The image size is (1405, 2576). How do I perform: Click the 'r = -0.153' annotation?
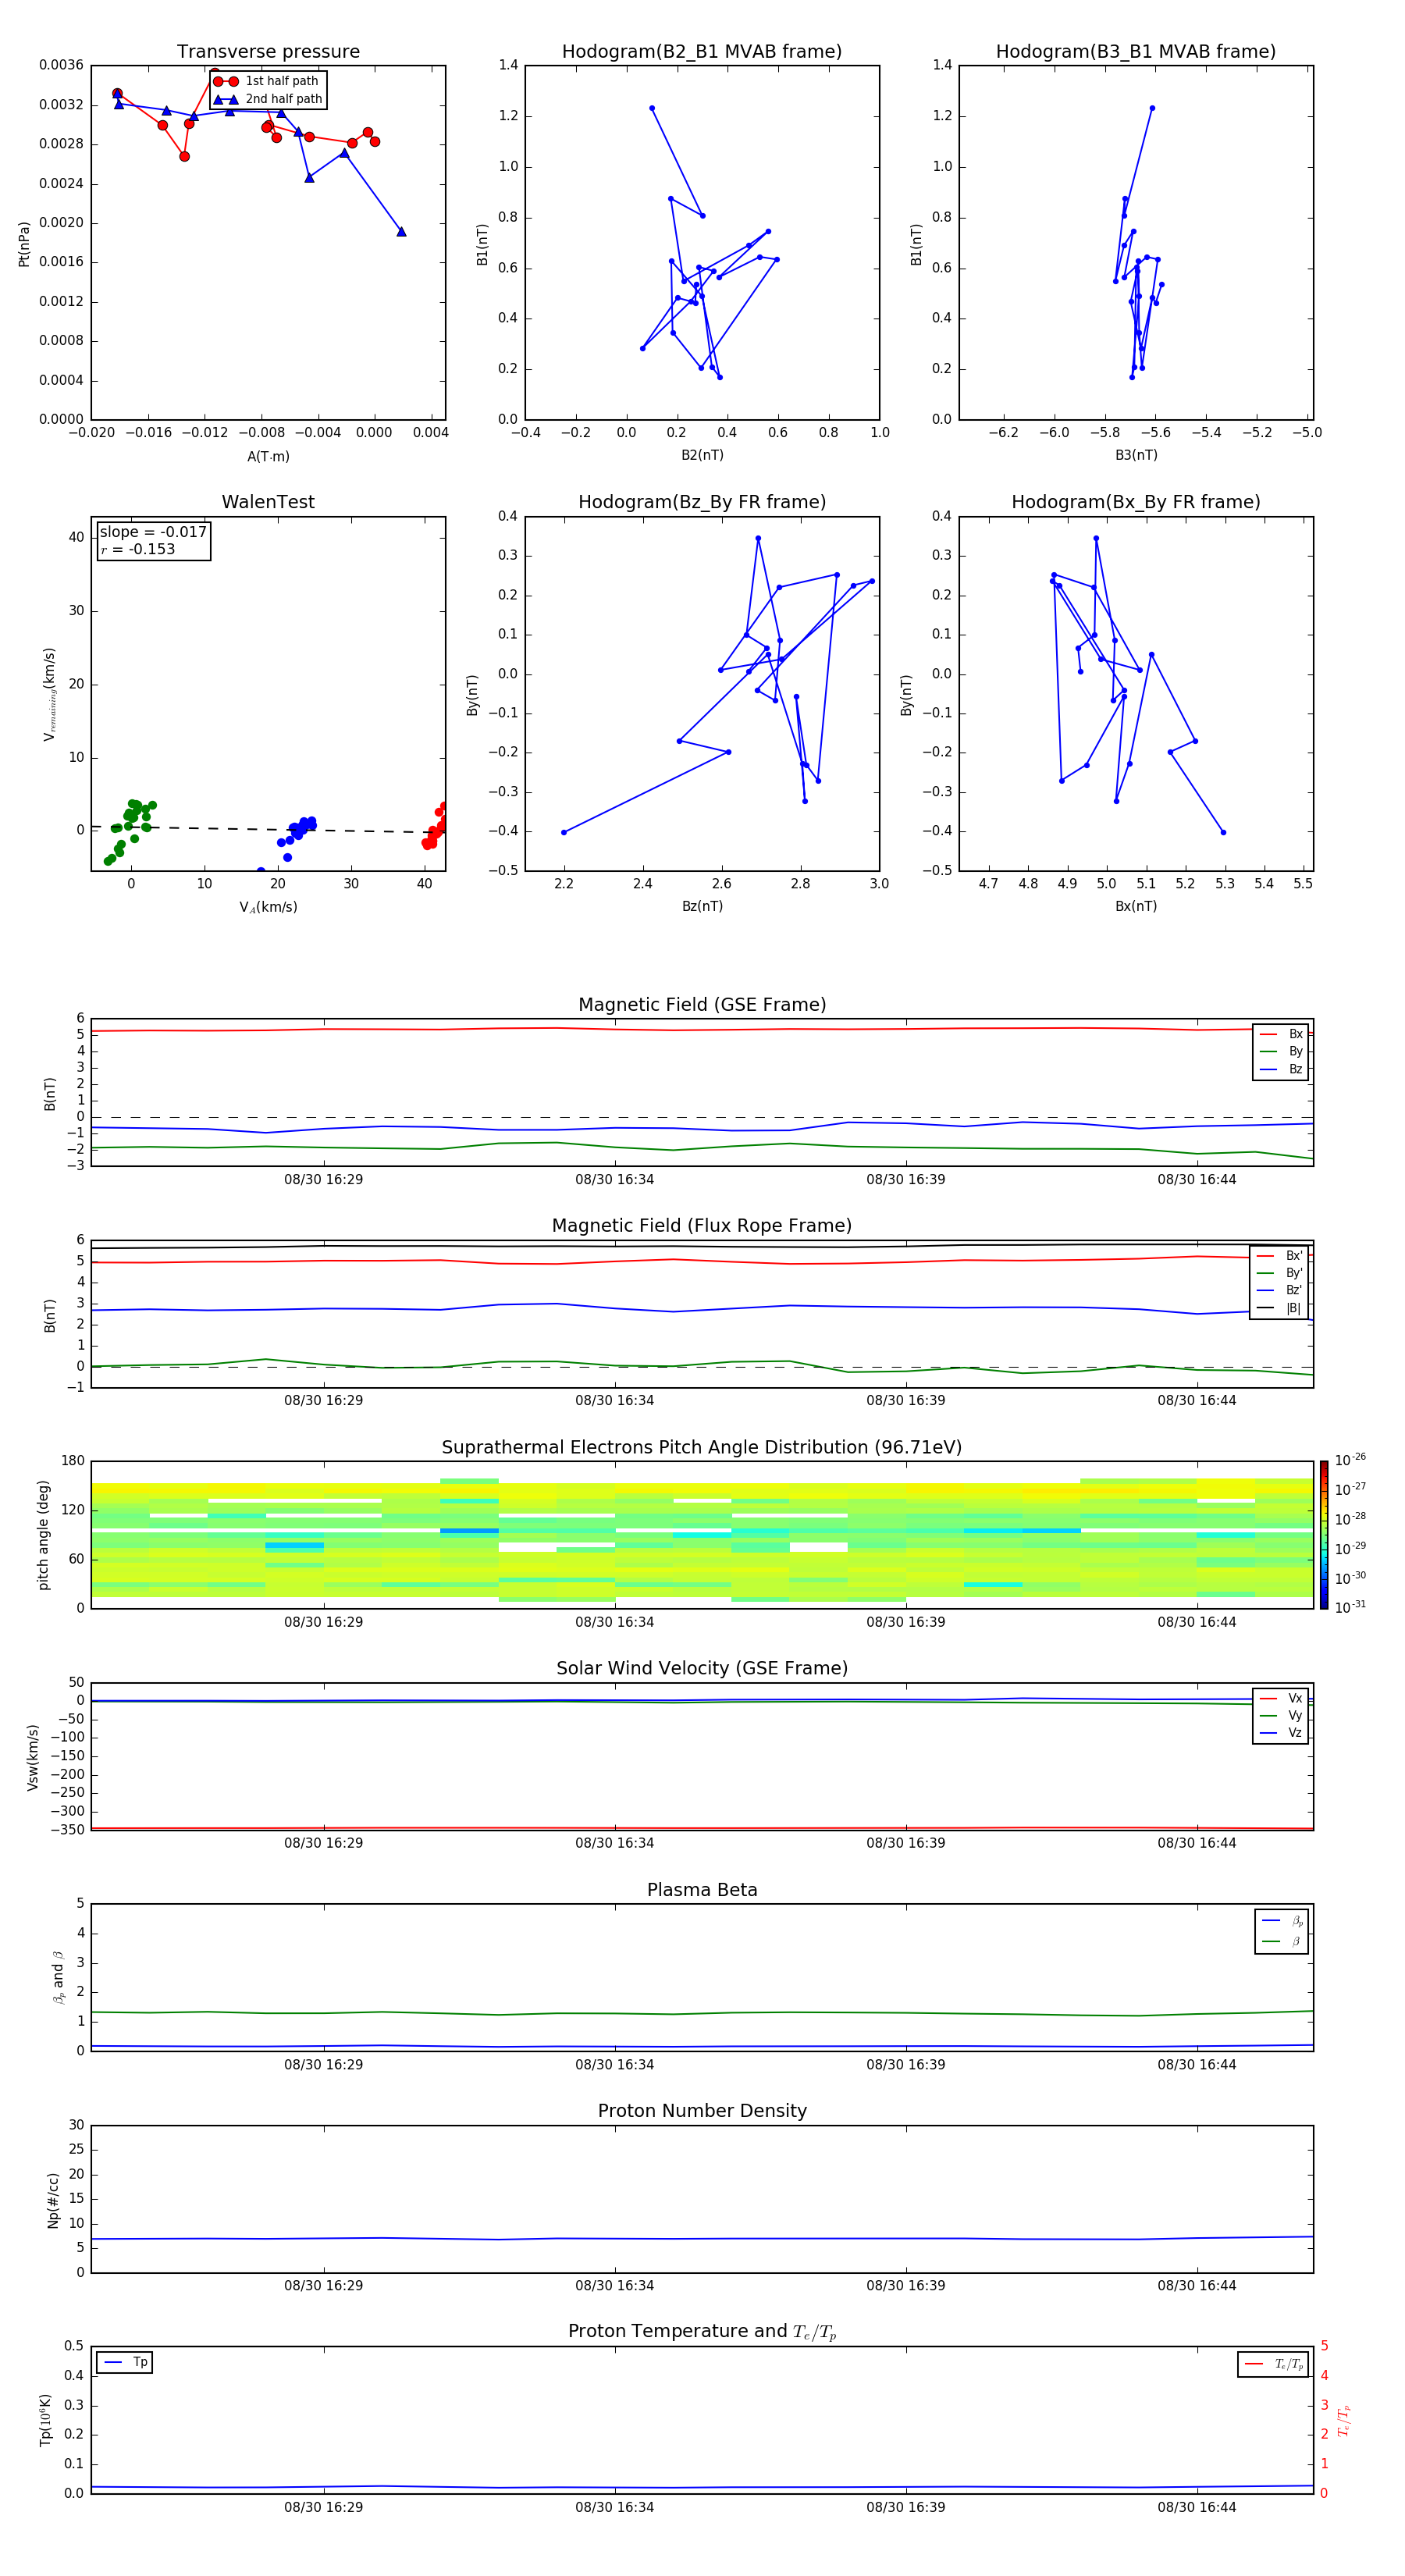[x=137, y=549]
